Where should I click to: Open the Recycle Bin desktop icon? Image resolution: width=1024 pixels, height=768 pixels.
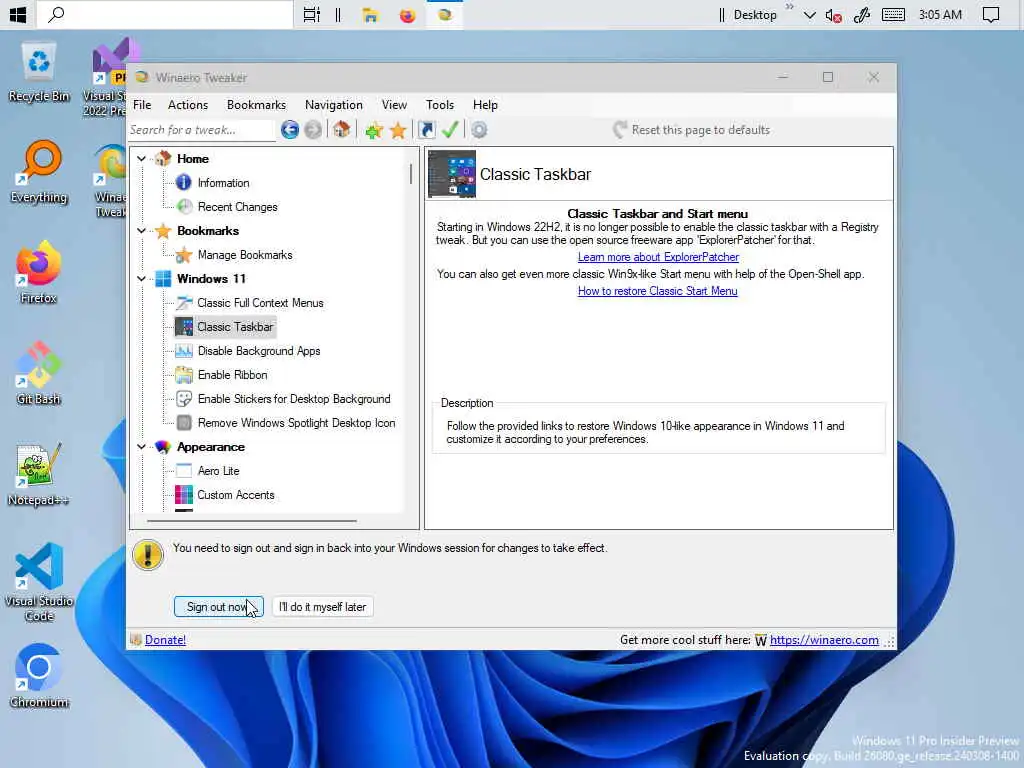pyautogui.click(x=39, y=72)
